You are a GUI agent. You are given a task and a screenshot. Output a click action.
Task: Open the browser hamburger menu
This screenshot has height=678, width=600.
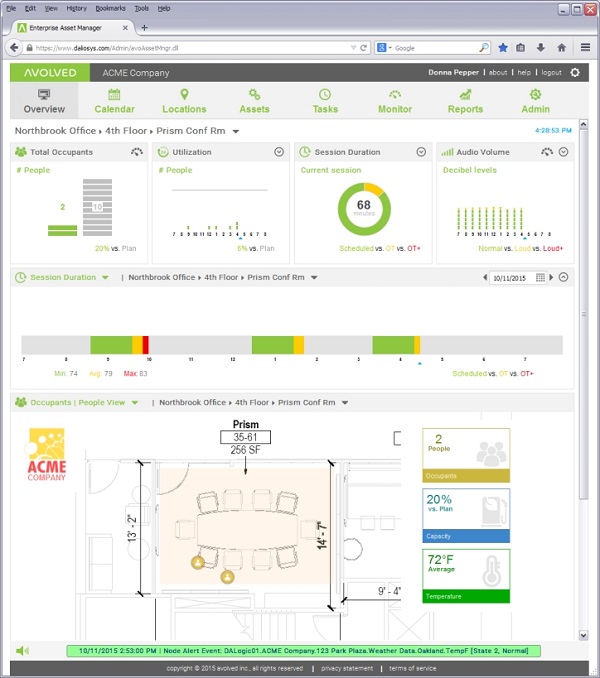(585, 47)
